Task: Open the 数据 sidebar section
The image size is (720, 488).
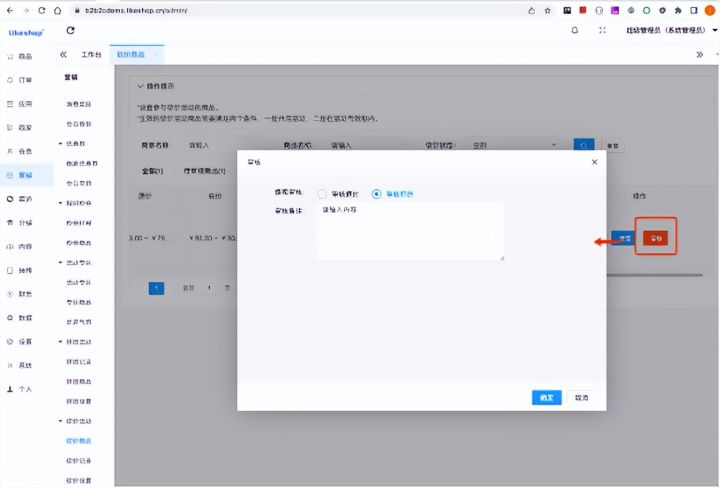Action: point(20,318)
